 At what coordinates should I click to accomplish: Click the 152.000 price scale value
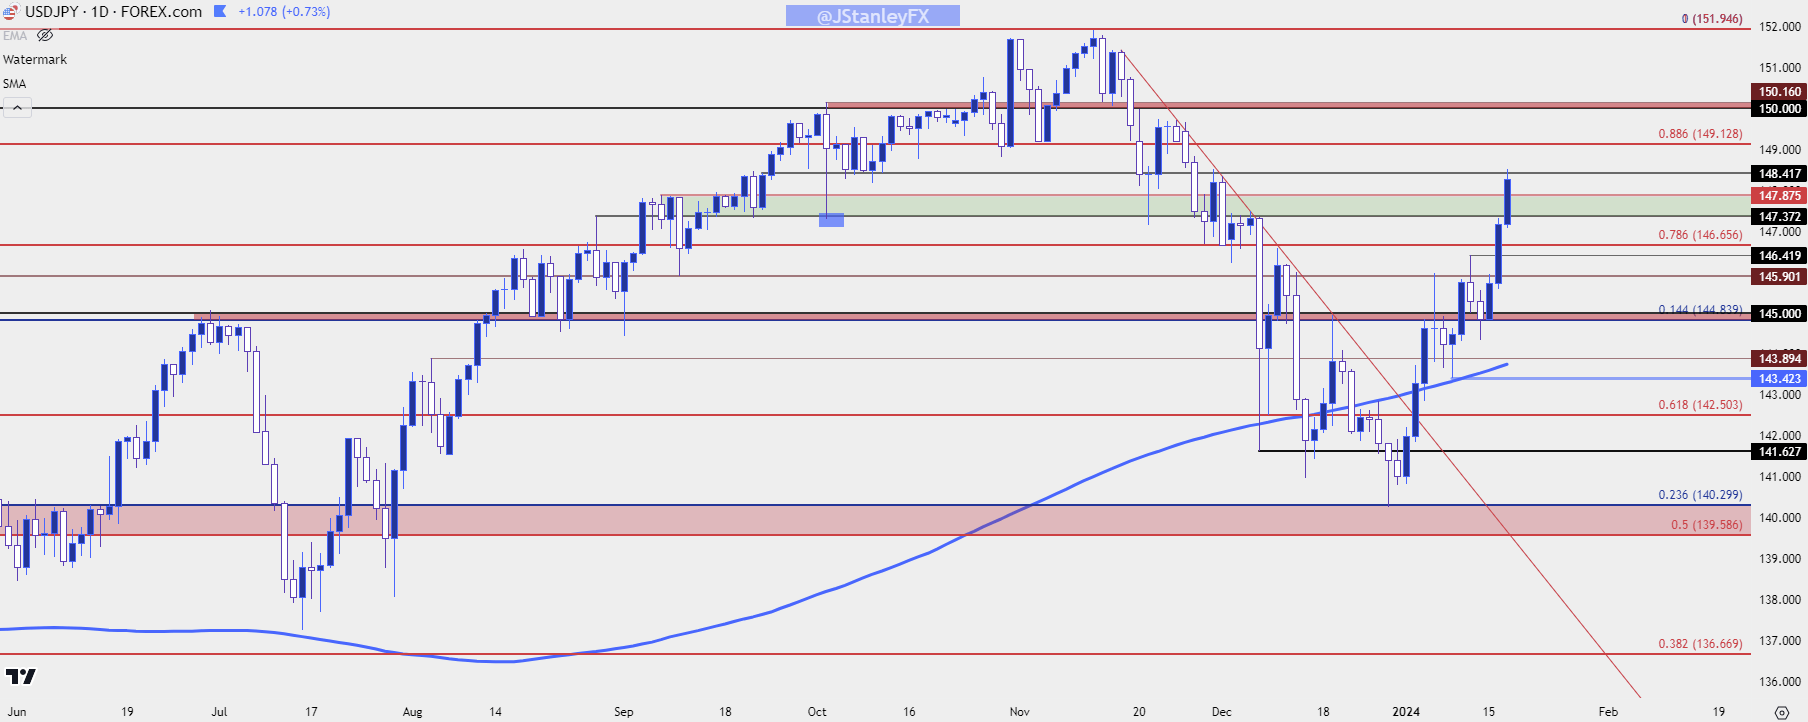[1780, 27]
